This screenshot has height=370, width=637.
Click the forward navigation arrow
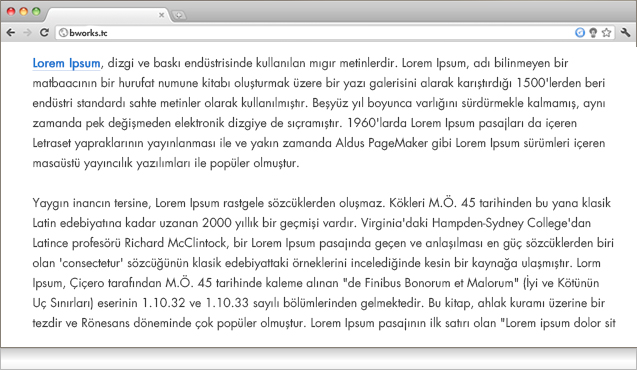click(x=27, y=32)
